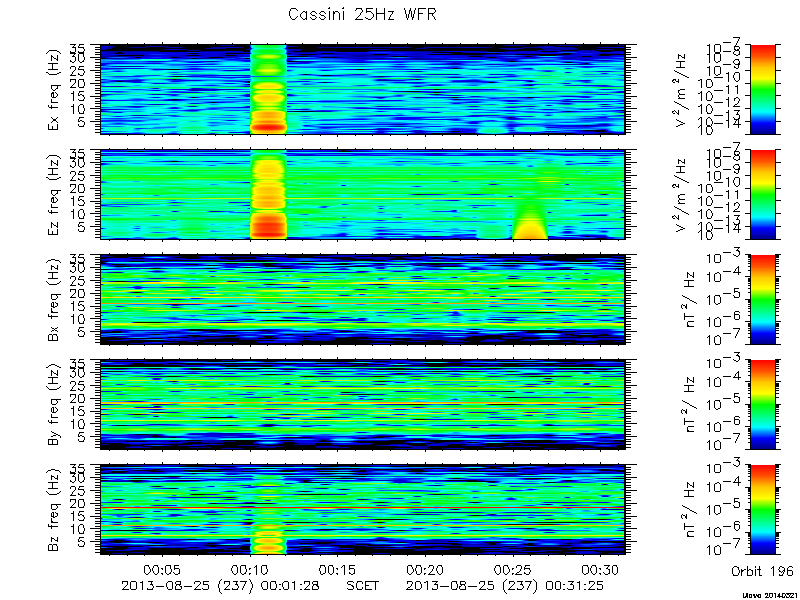The image size is (800, 600).
Task: Click the nT²/Hz unit label beside Bz
Action: pyautogui.click(x=689, y=510)
